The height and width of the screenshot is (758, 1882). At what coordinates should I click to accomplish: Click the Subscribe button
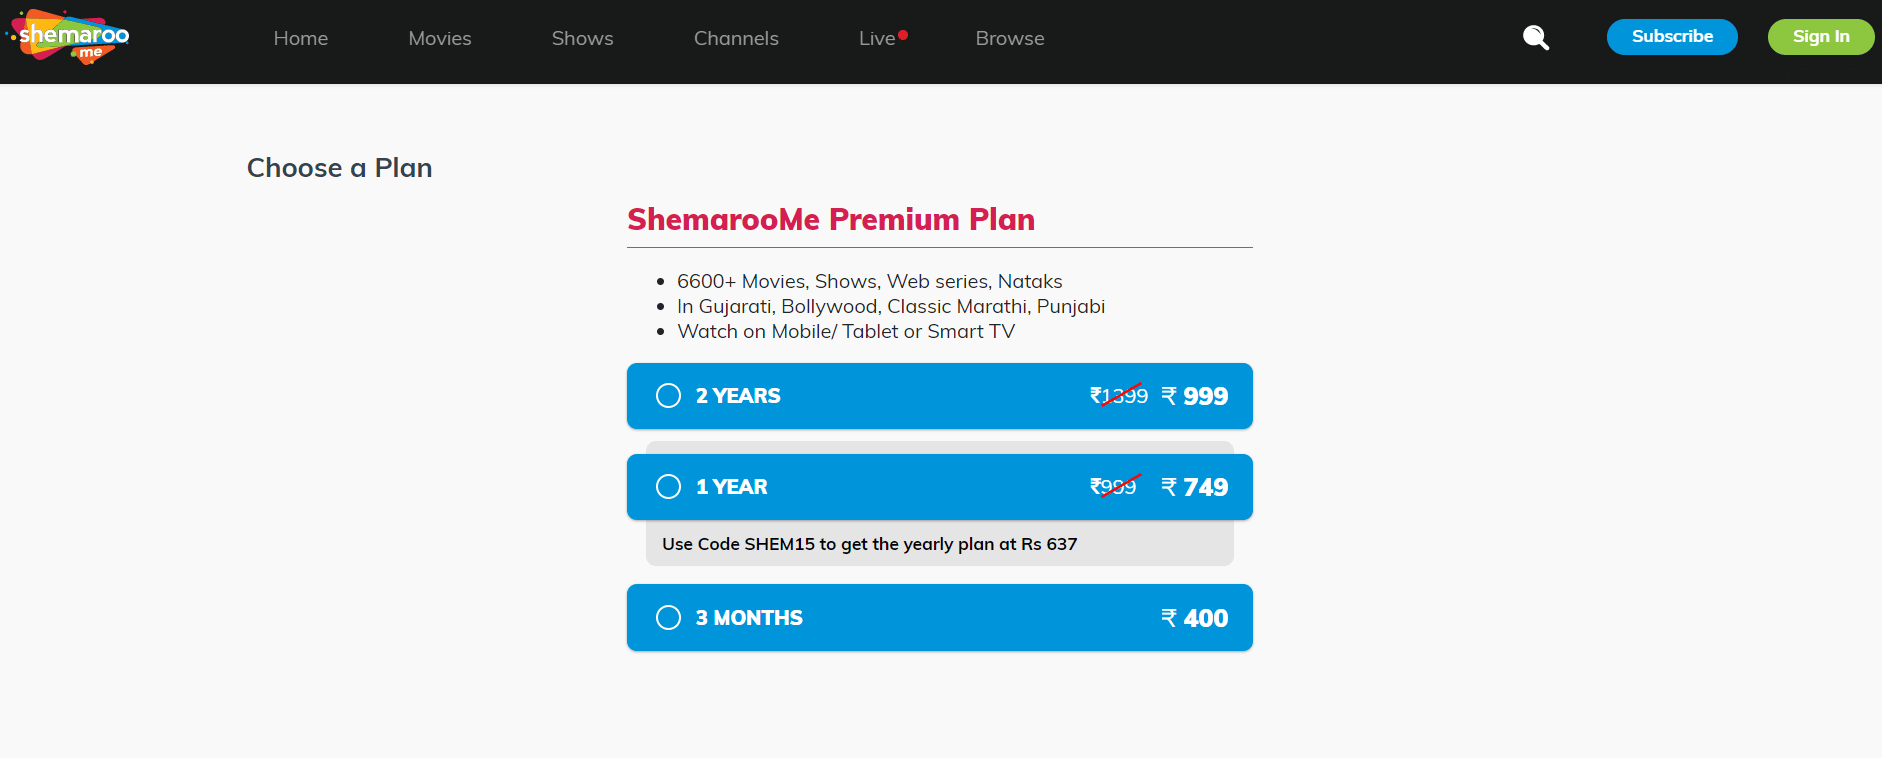pyautogui.click(x=1671, y=36)
